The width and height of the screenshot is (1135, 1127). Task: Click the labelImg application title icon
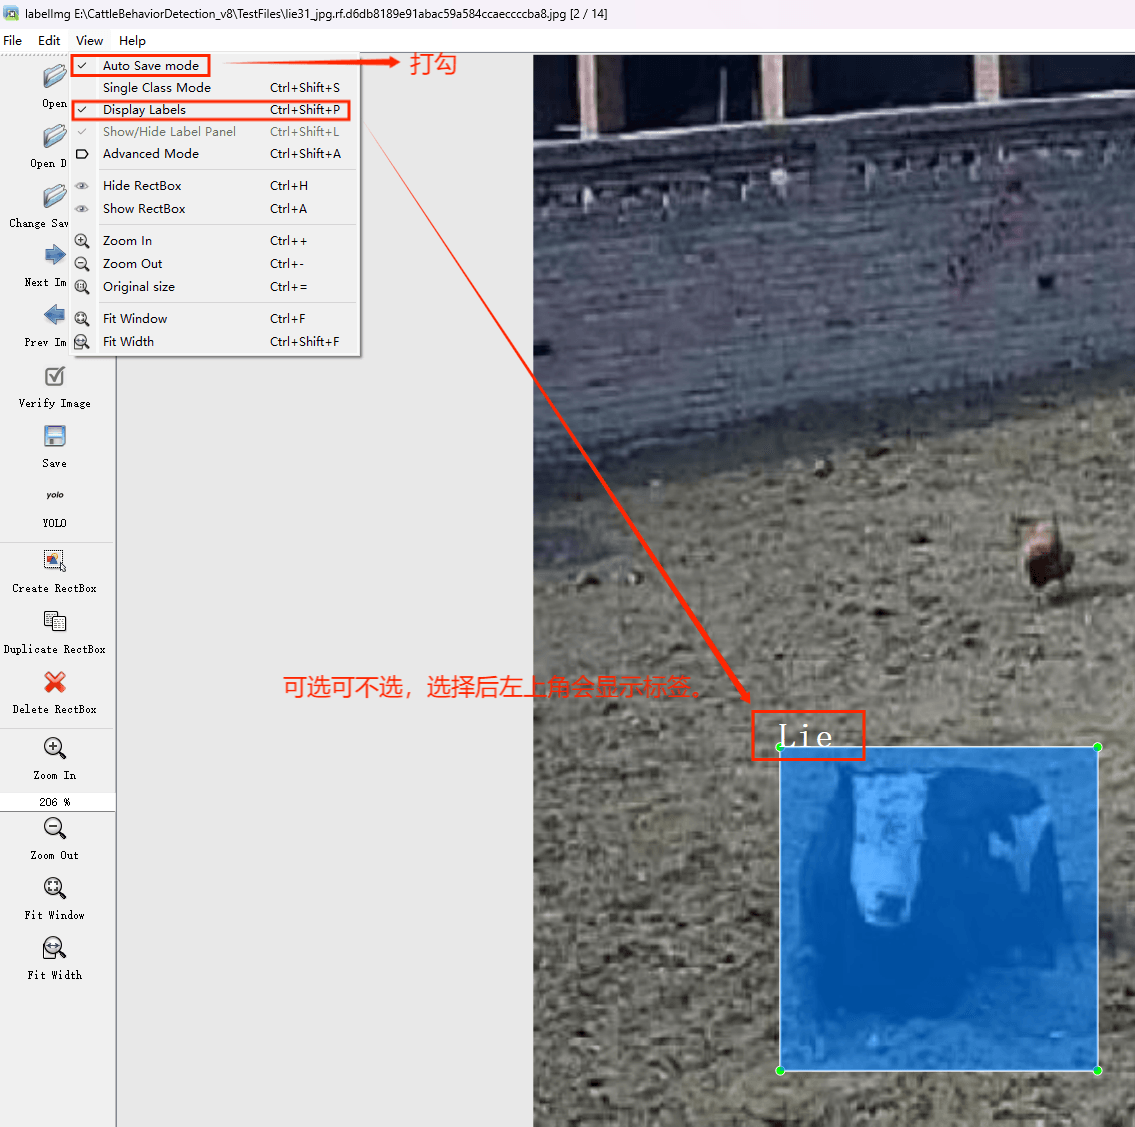(x=11, y=14)
